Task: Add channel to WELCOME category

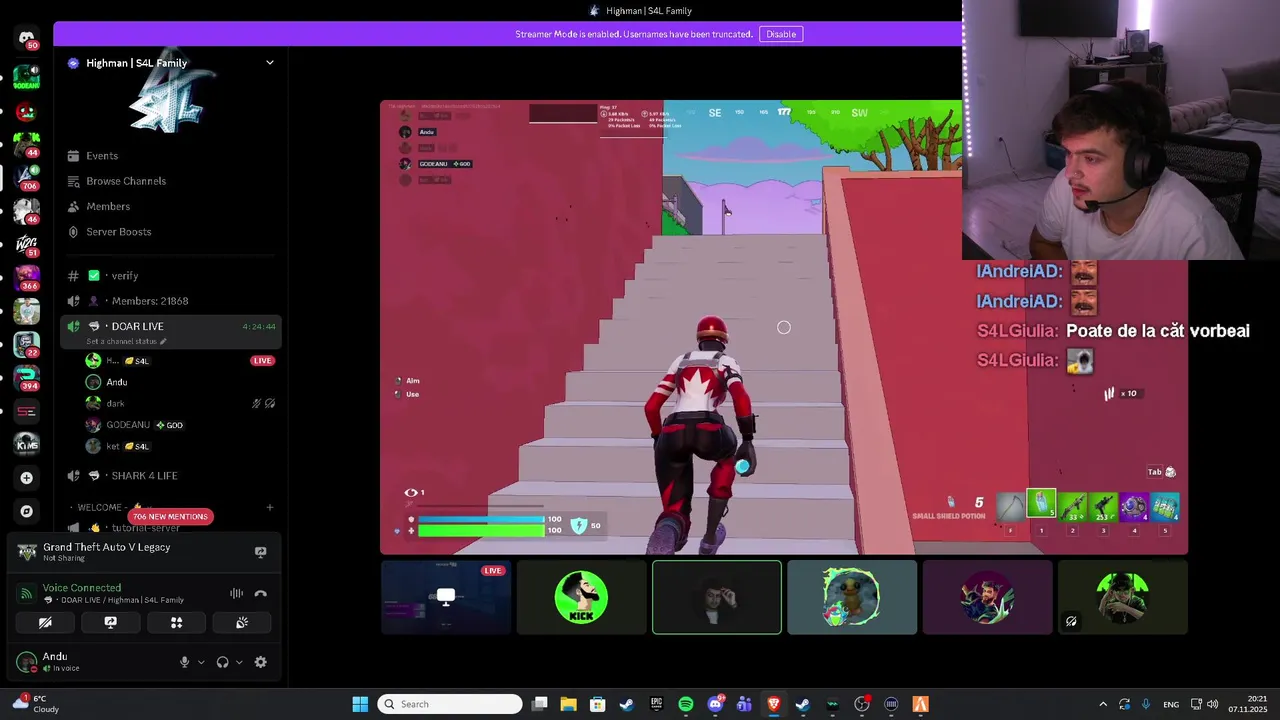Action: [x=269, y=507]
